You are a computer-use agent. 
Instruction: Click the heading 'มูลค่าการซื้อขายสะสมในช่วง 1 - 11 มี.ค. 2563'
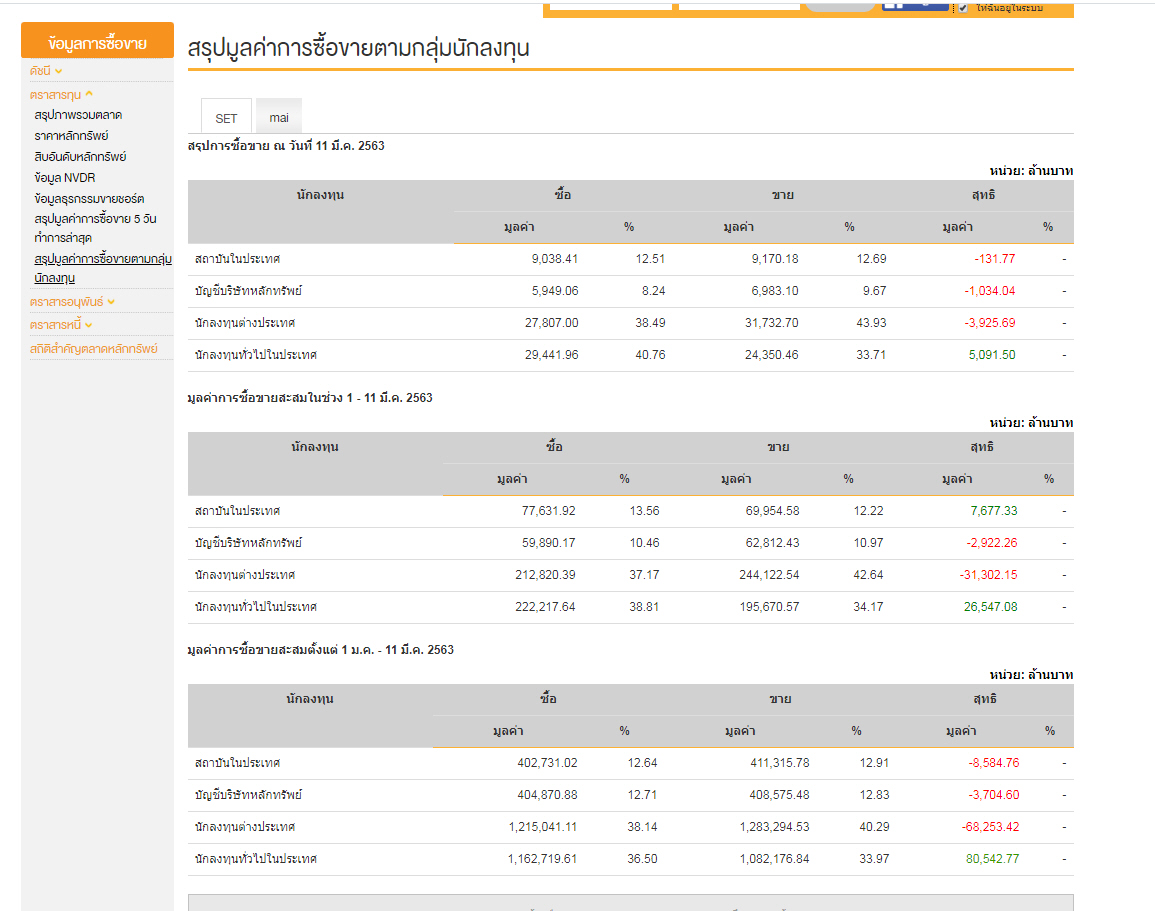[310, 398]
